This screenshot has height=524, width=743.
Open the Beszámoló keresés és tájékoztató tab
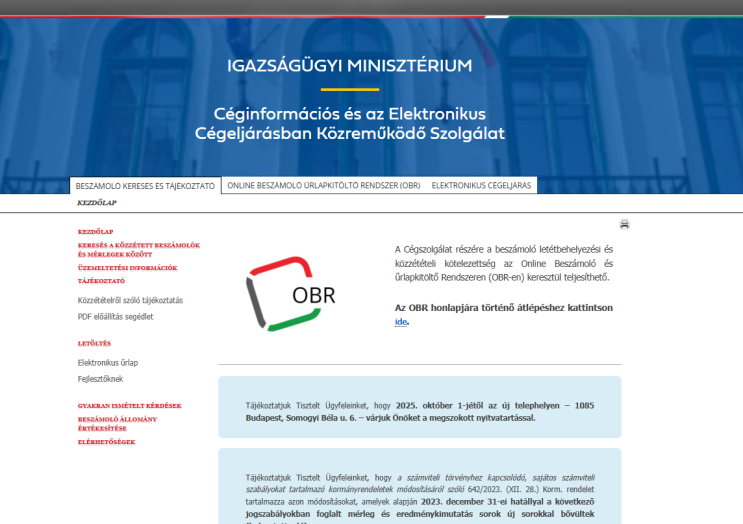coord(145,186)
